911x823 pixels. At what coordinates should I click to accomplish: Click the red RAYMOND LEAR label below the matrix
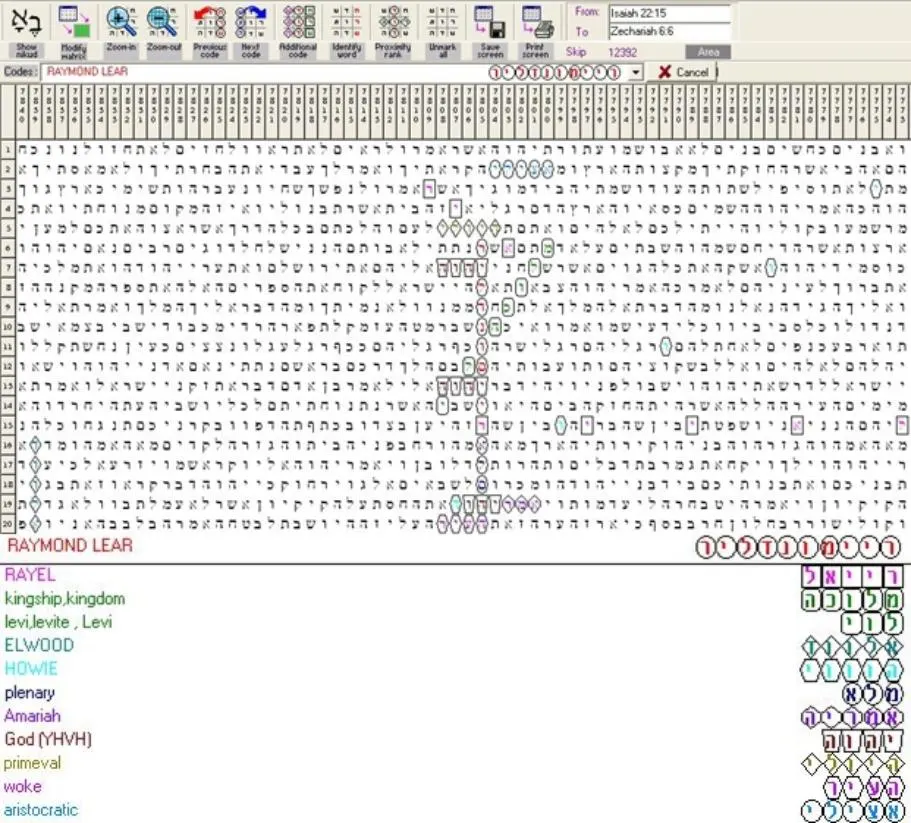pyautogui.click(x=70, y=545)
